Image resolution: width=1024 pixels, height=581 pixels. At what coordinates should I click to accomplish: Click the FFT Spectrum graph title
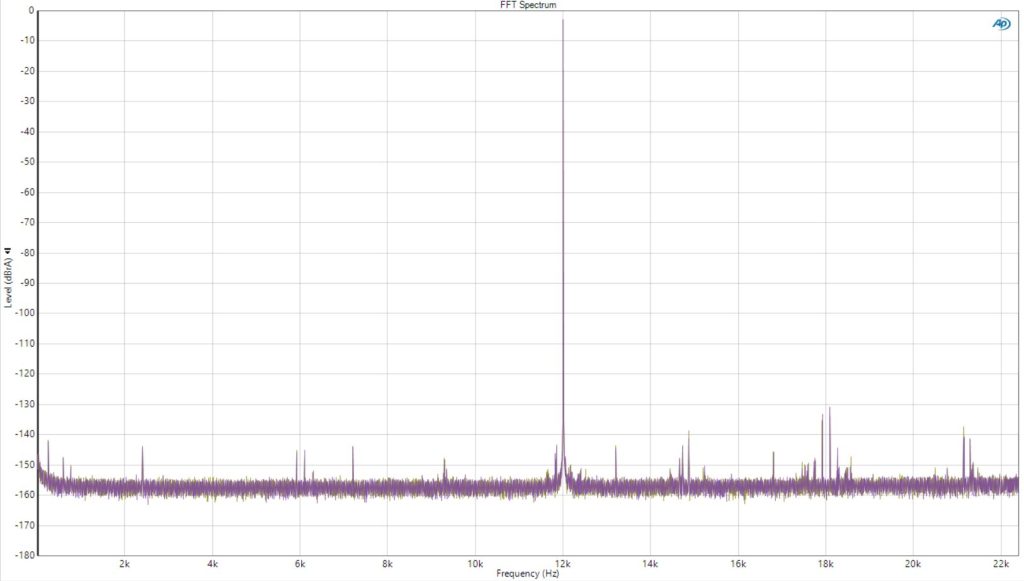[x=528, y=5]
